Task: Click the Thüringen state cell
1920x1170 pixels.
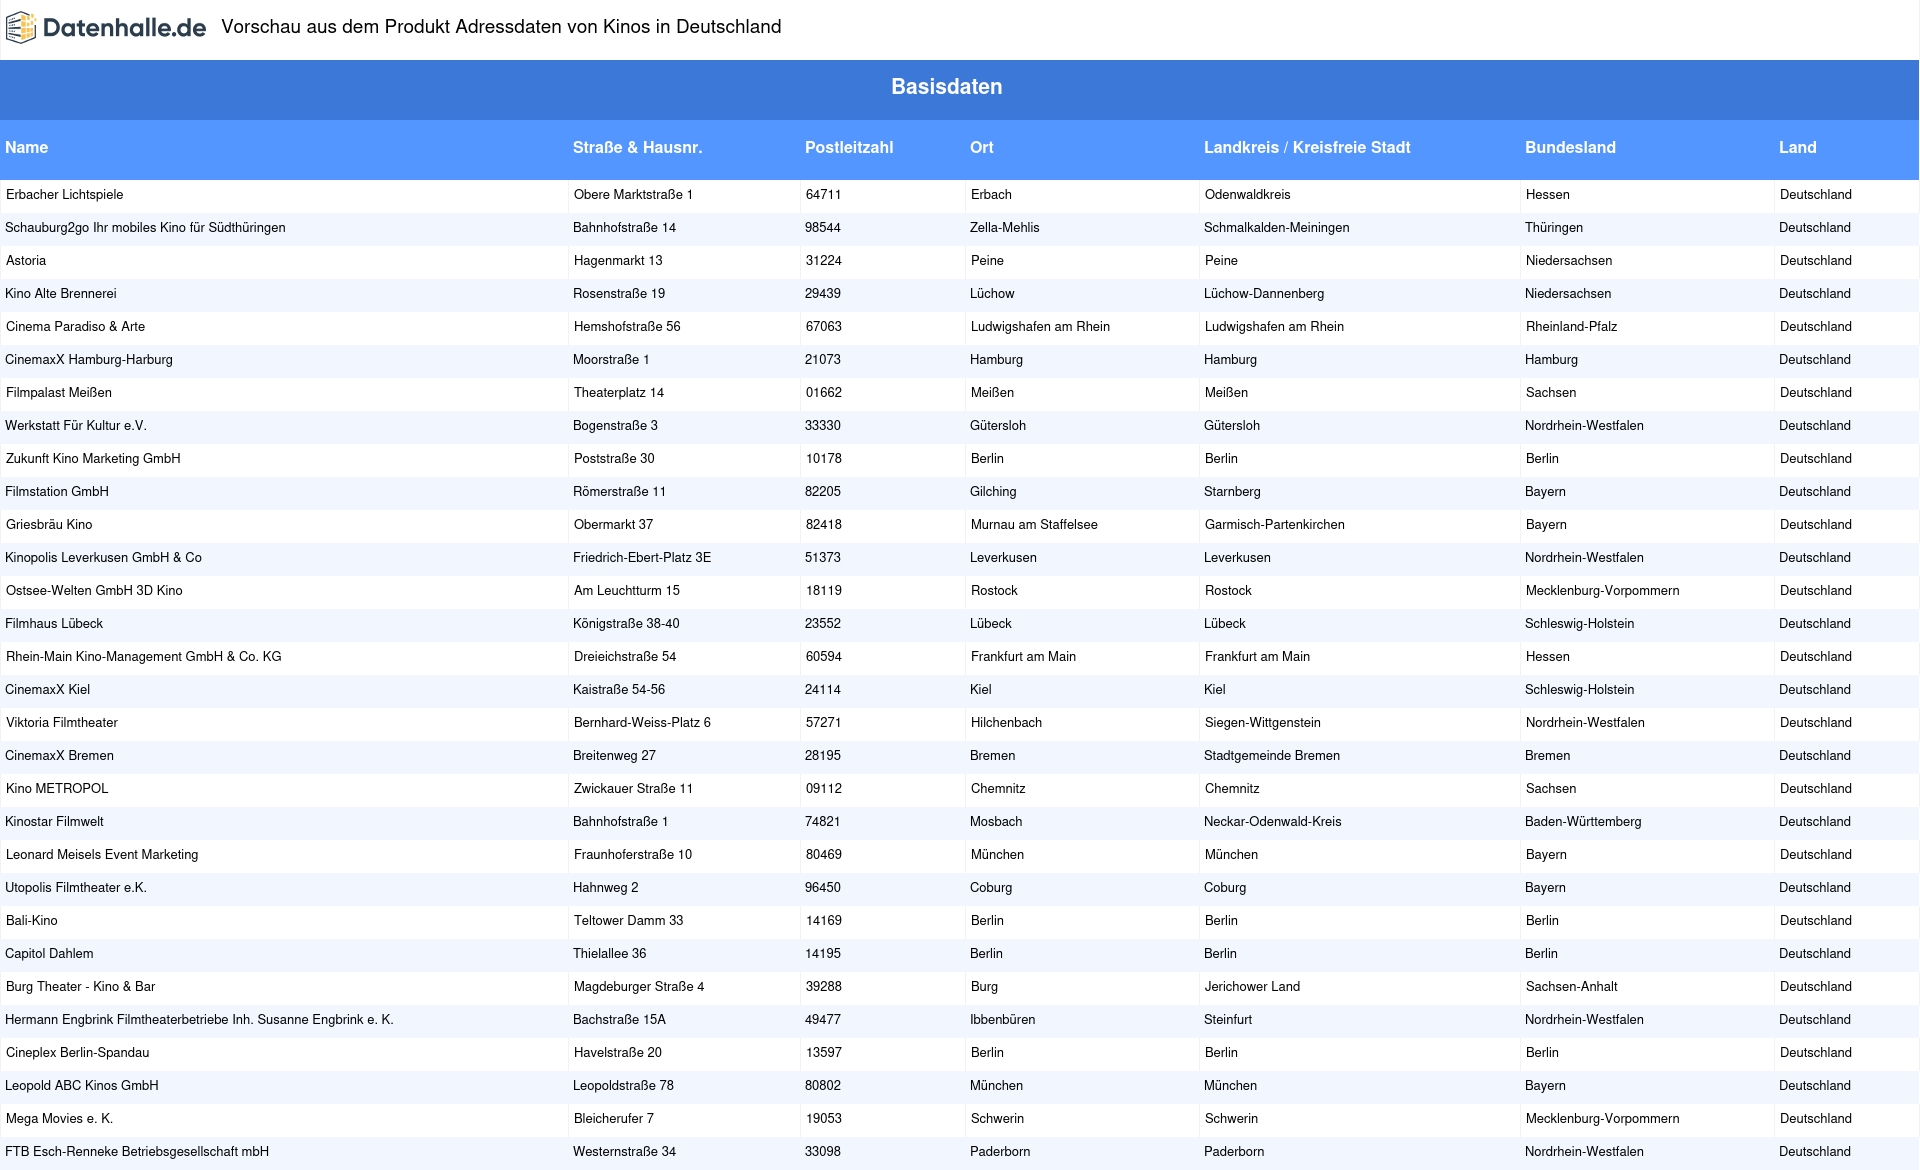Action: point(1554,228)
